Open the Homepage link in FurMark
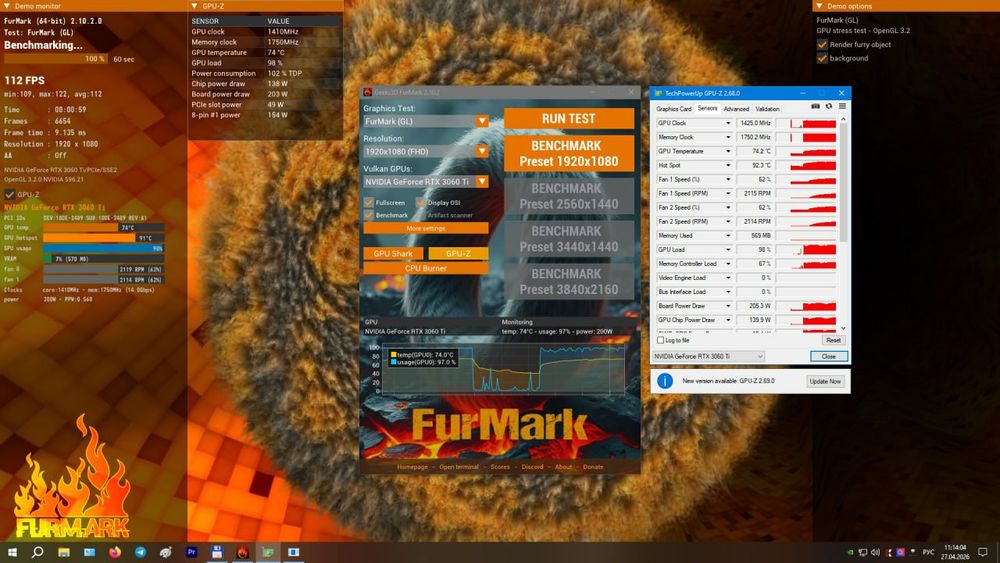1000x563 pixels. pos(412,467)
